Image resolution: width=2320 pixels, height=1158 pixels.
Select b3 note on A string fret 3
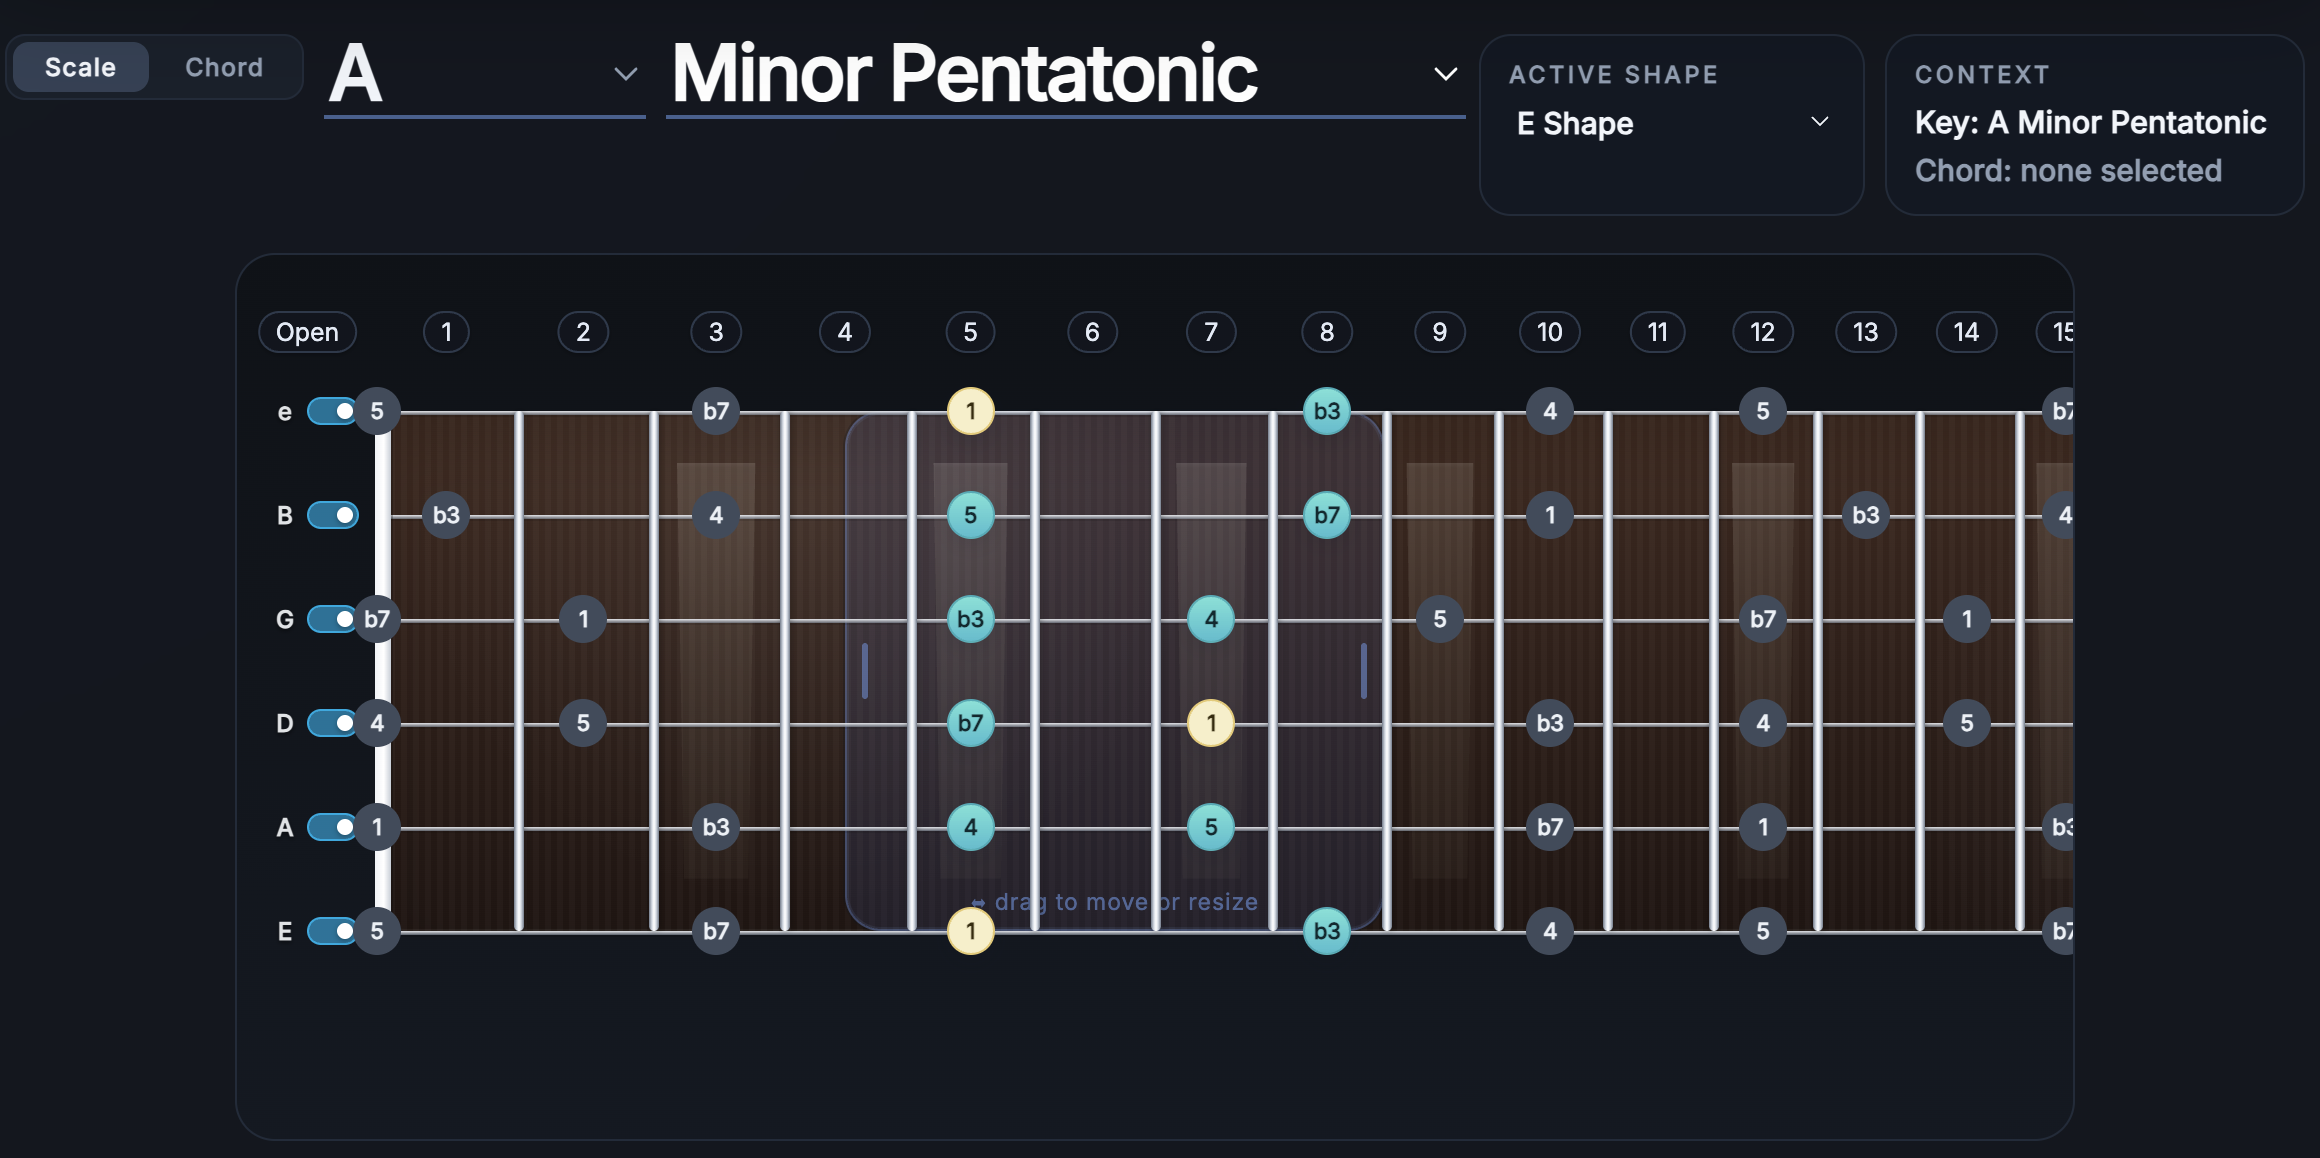click(716, 827)
